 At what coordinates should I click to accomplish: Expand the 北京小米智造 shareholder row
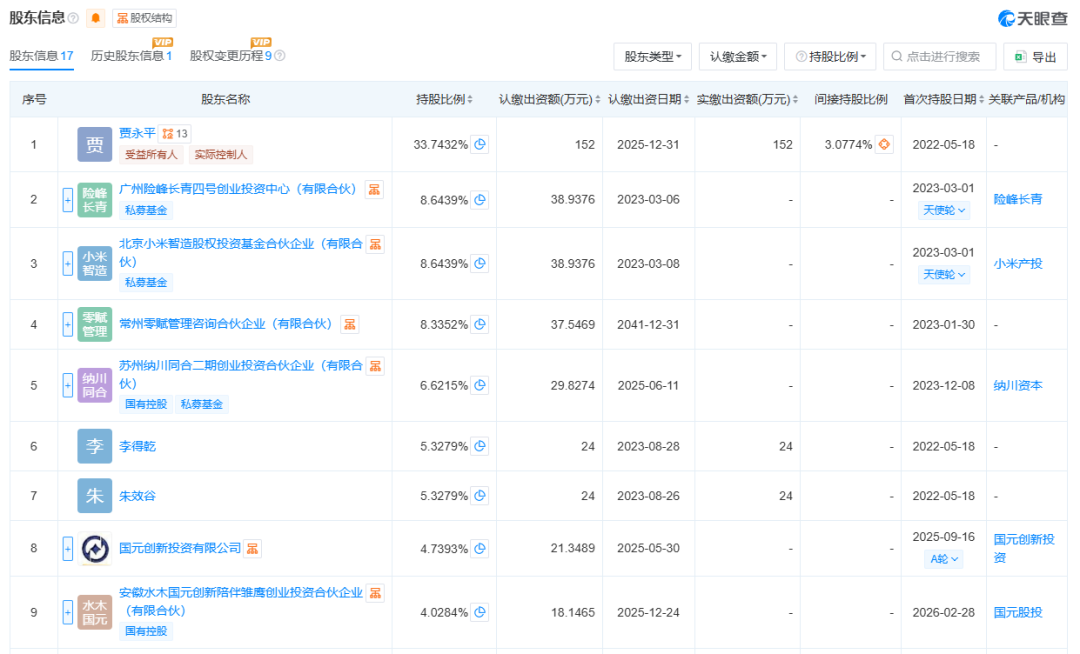68,264
